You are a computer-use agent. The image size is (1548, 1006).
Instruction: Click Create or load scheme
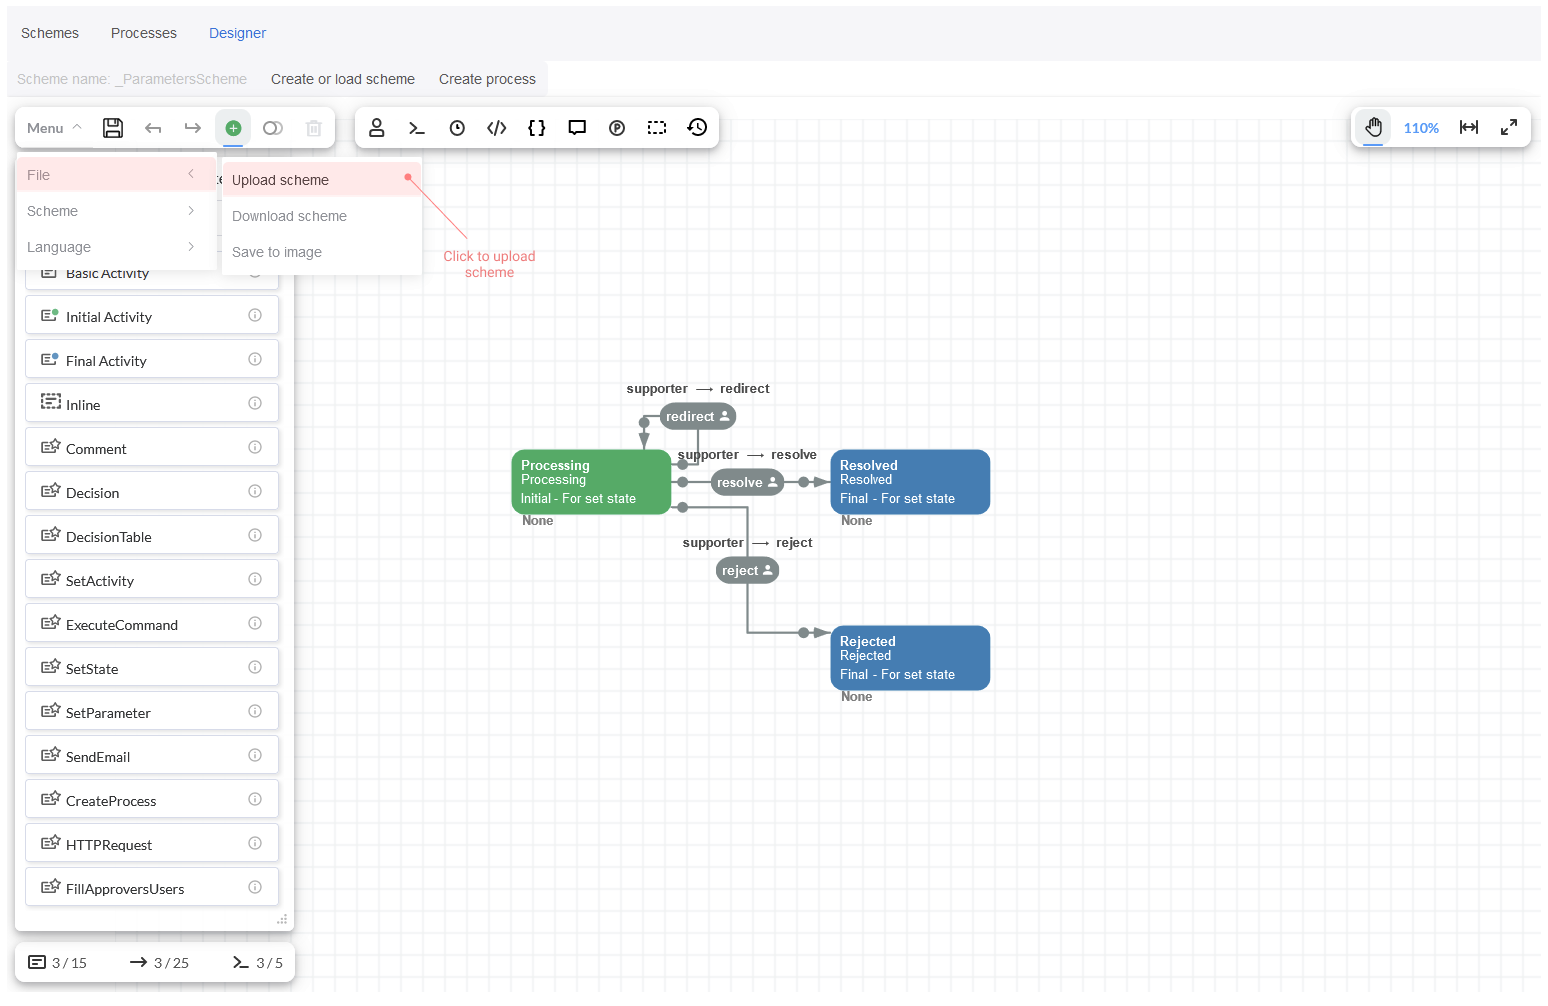[x=343, y=79]
